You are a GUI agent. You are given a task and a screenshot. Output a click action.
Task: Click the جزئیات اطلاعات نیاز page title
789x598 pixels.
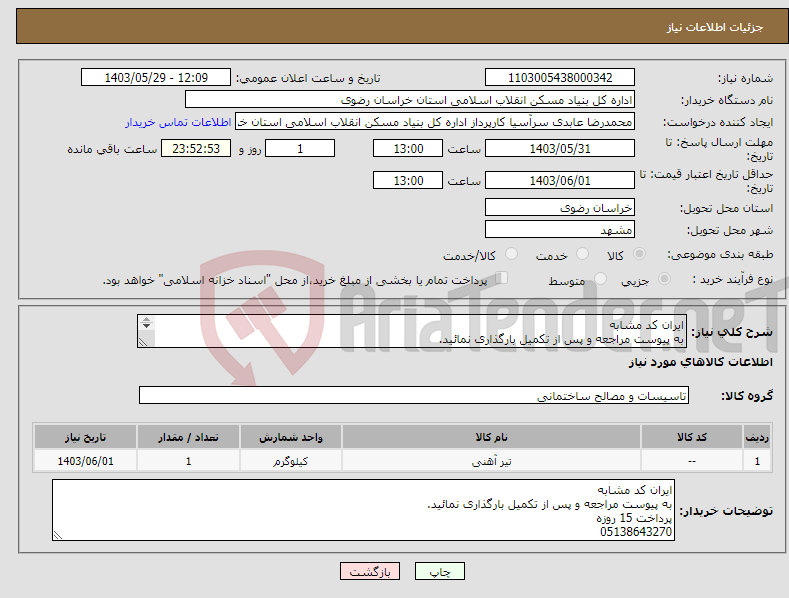tap(715, 27)
